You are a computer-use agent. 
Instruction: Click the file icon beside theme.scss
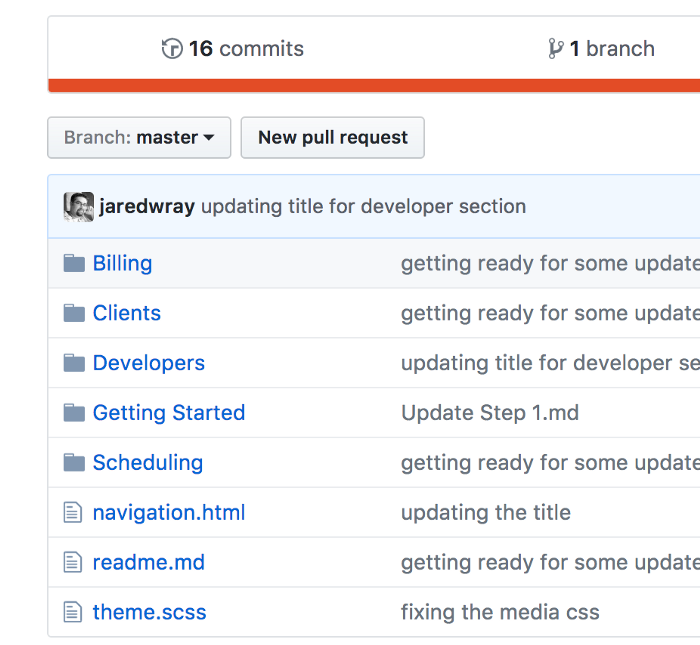(73, 612)
